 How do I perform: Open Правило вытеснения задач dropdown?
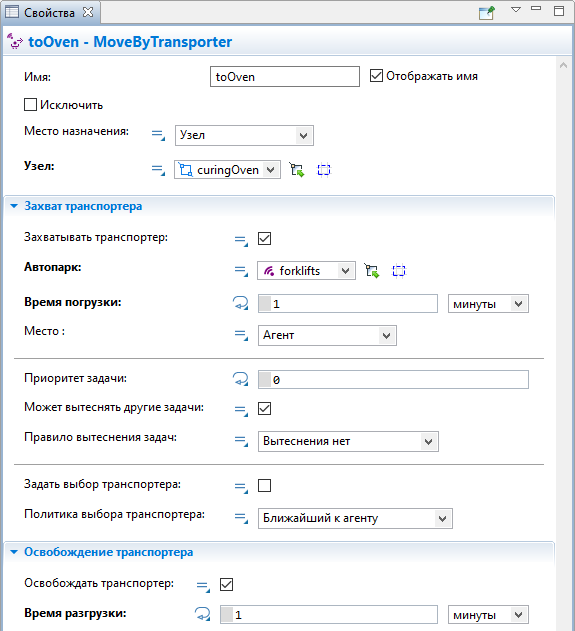click(x=348, y=441)
